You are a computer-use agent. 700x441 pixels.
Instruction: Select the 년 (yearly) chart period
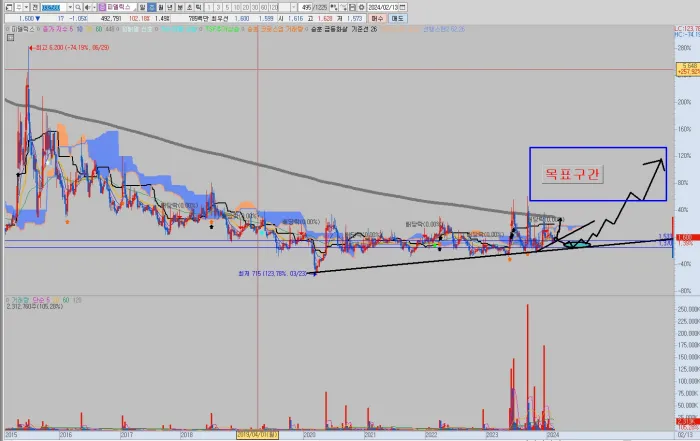170,7
